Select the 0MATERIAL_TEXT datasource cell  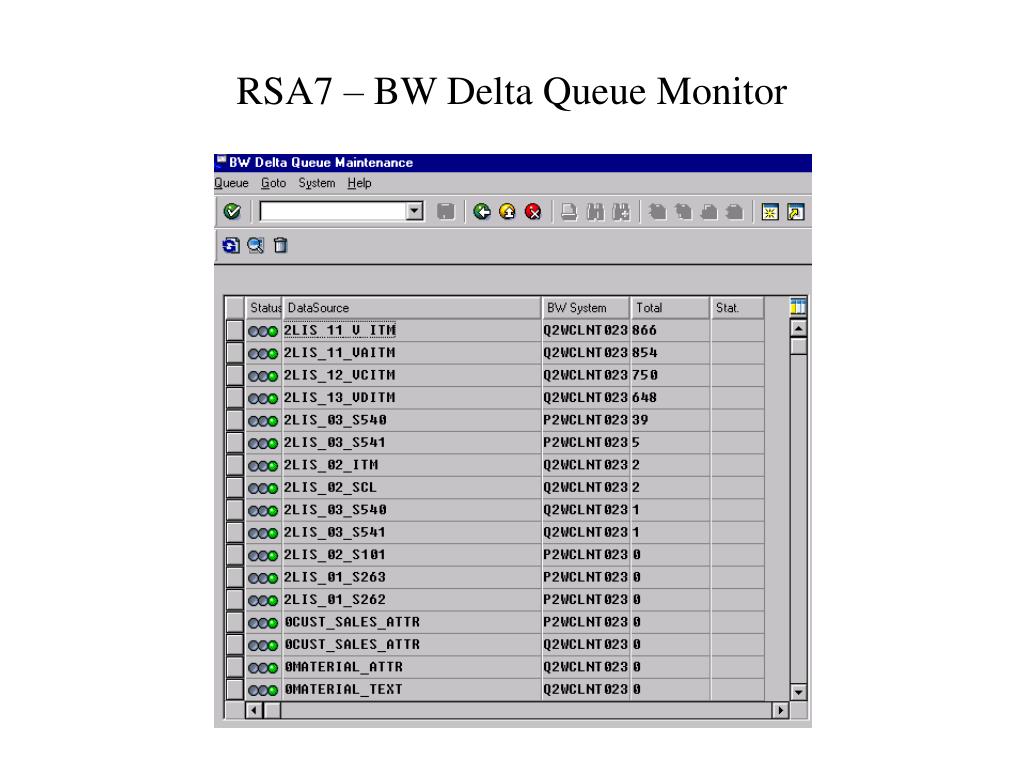coord(411,690)
